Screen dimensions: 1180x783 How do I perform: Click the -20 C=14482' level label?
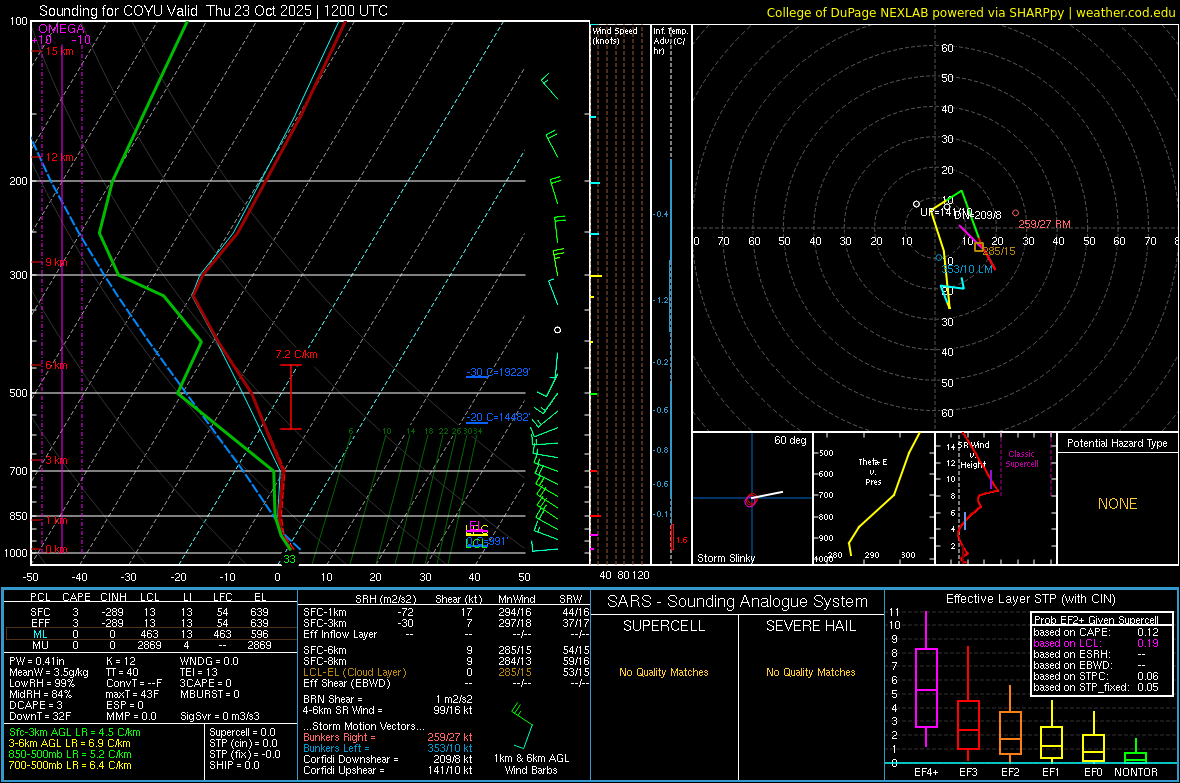(498, 417)
